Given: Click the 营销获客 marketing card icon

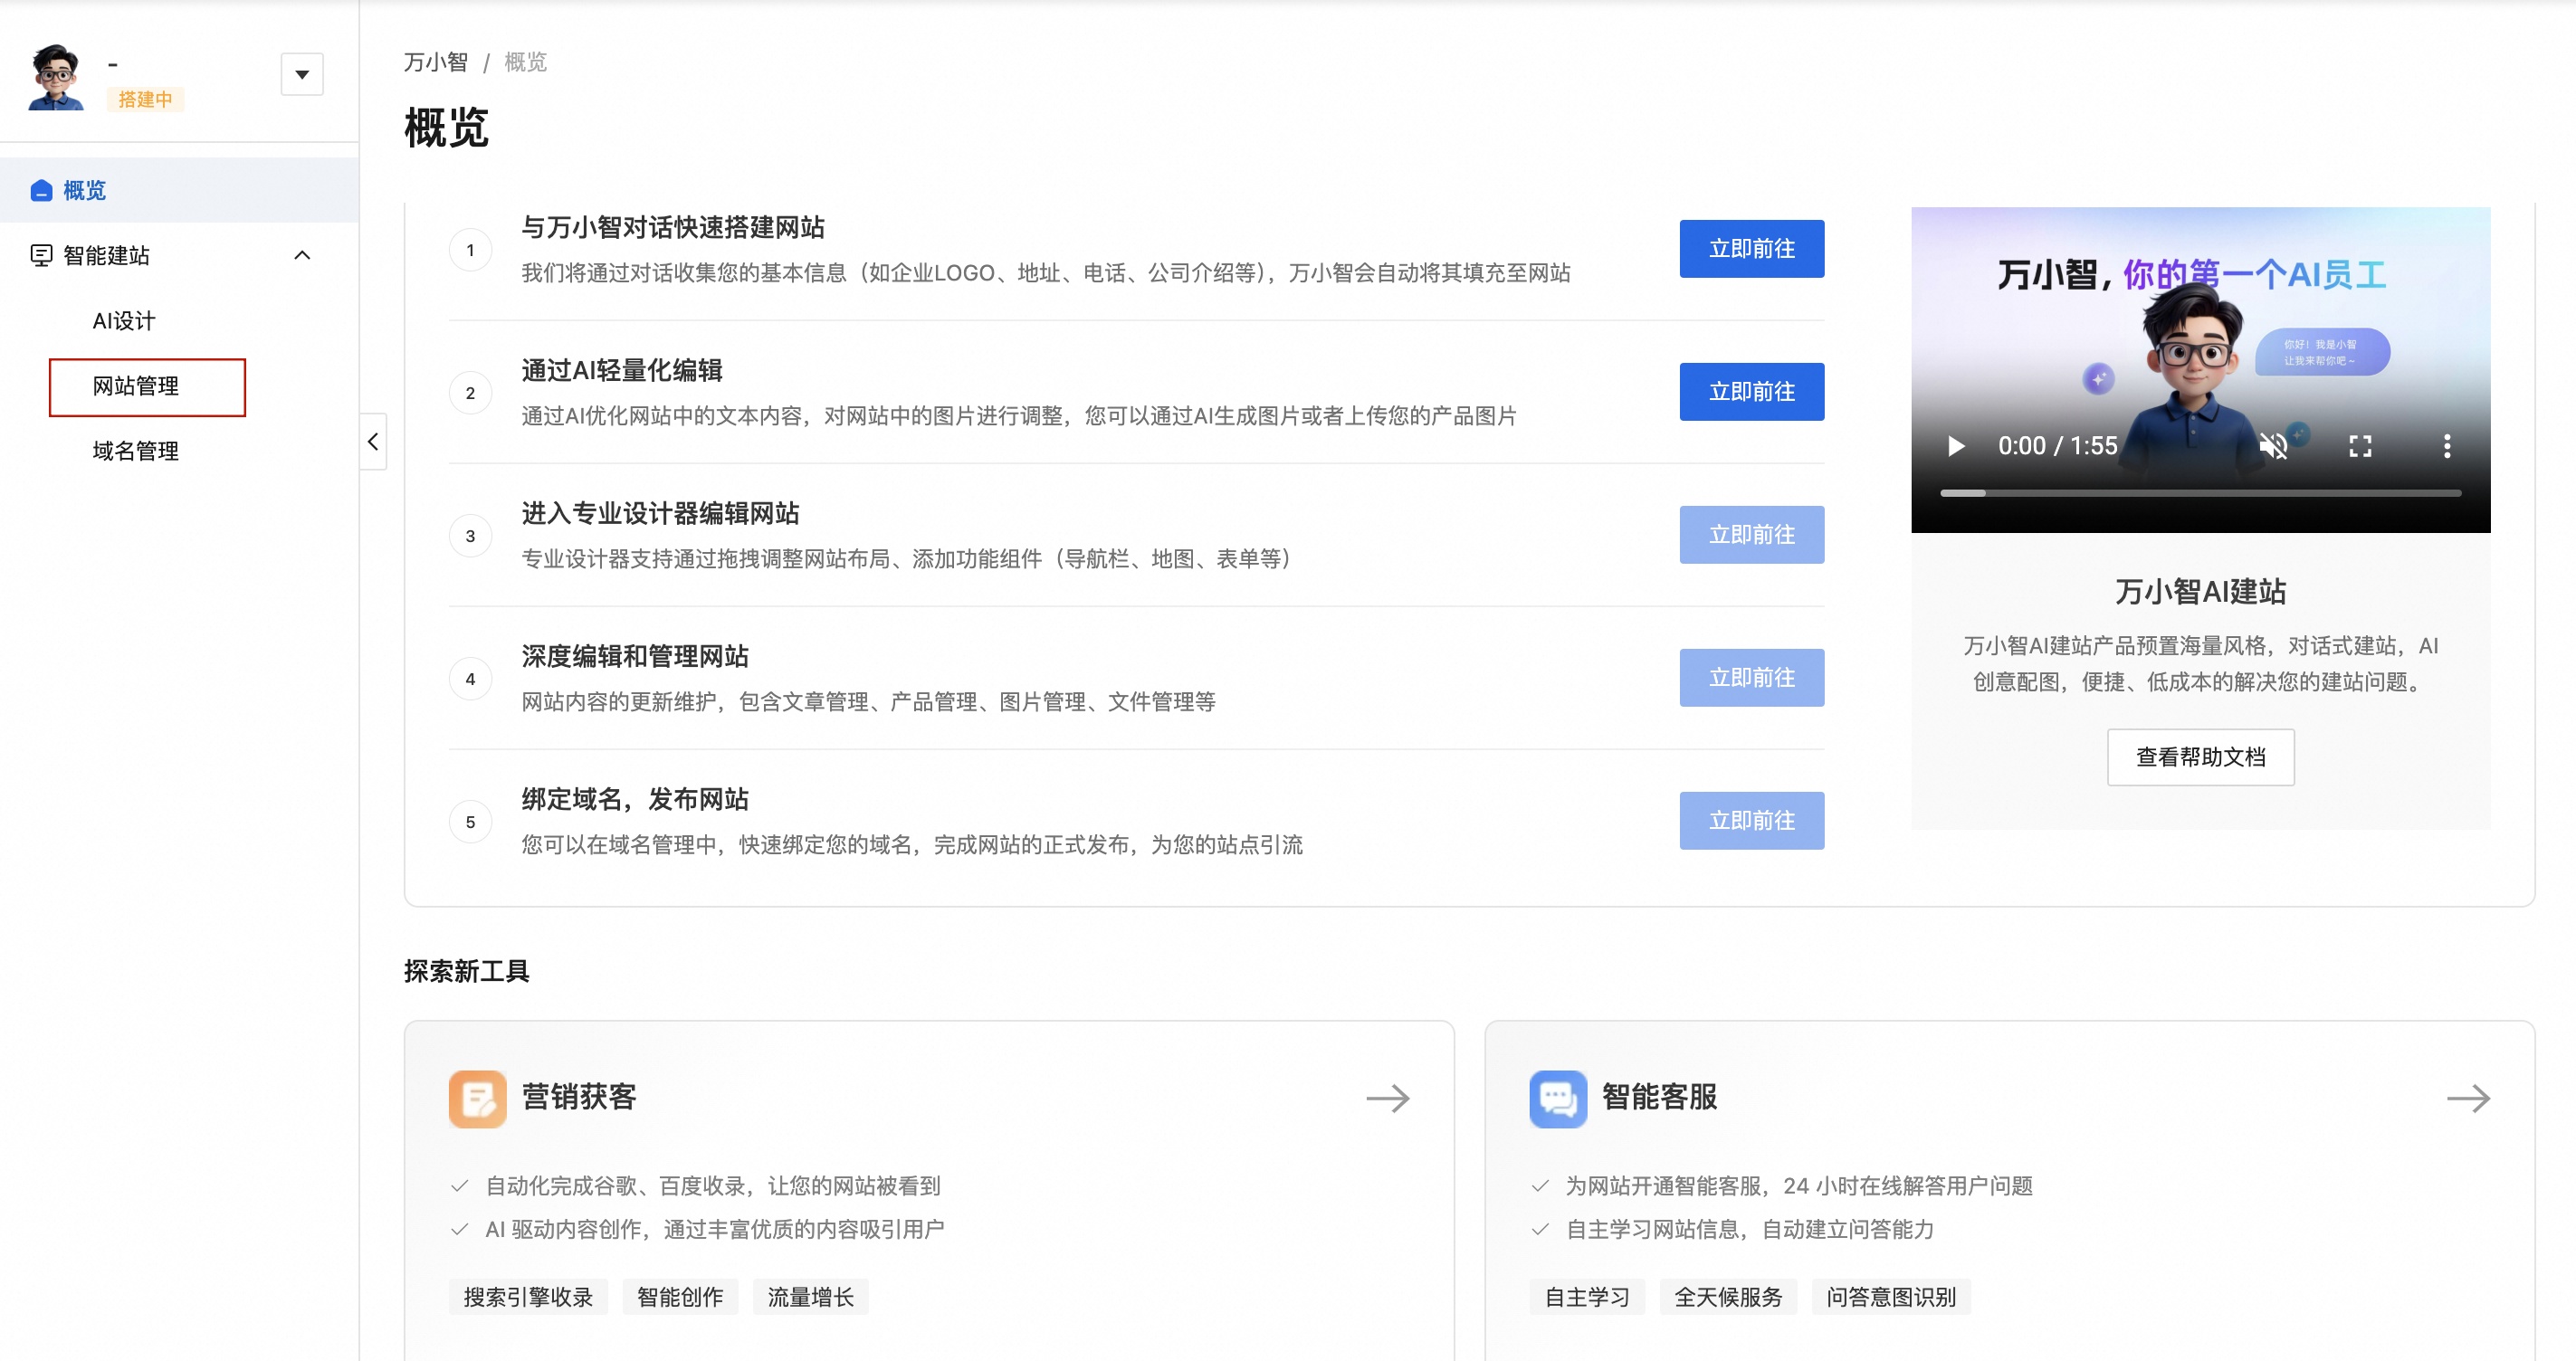Looking at the screenshot, I should point(478,1098).
